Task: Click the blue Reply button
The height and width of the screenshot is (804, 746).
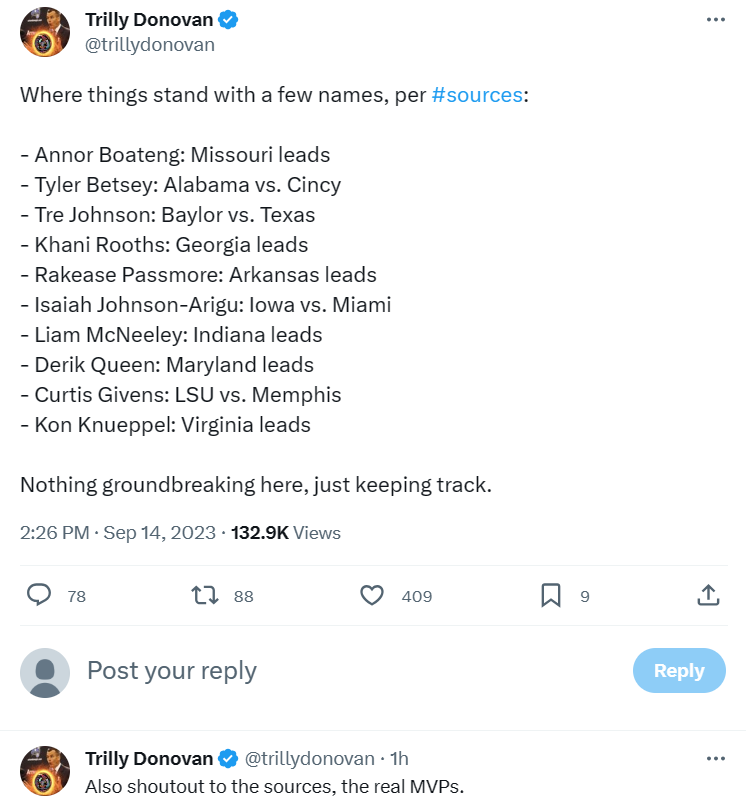Action: point(679,671)
